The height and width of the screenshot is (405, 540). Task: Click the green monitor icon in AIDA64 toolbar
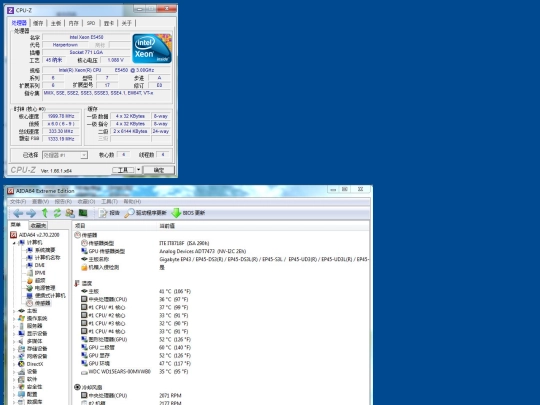coord(83,213)
